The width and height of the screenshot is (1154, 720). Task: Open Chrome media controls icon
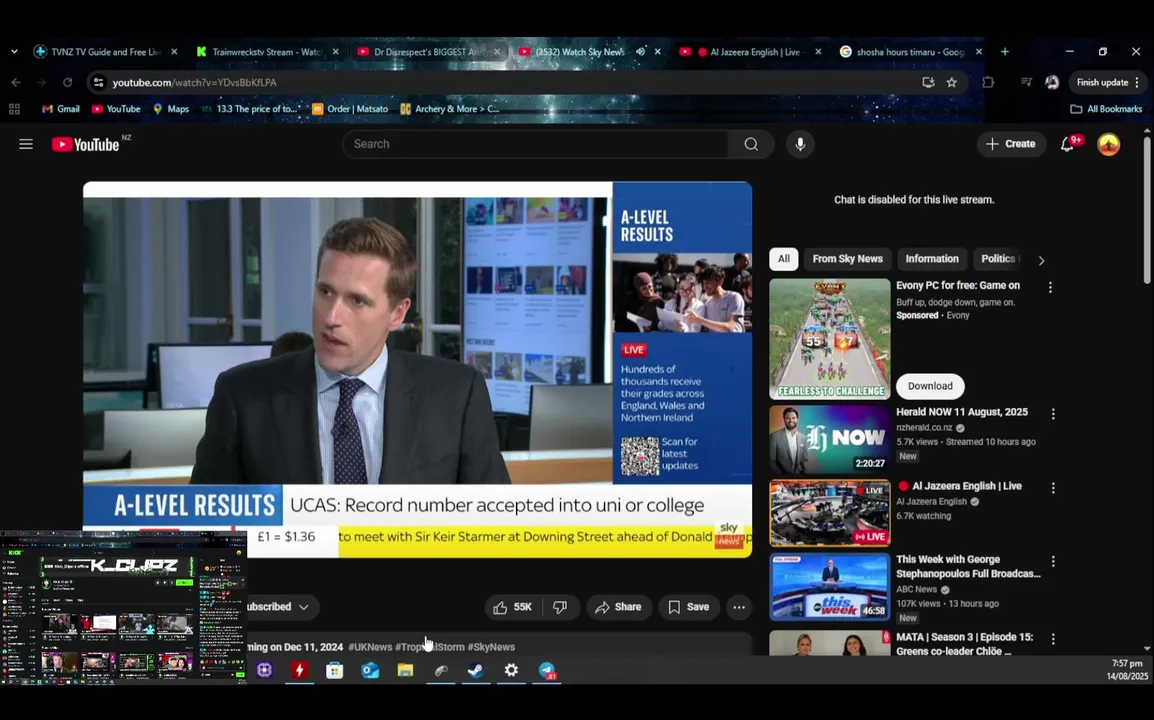click(x=1026, y=82)
